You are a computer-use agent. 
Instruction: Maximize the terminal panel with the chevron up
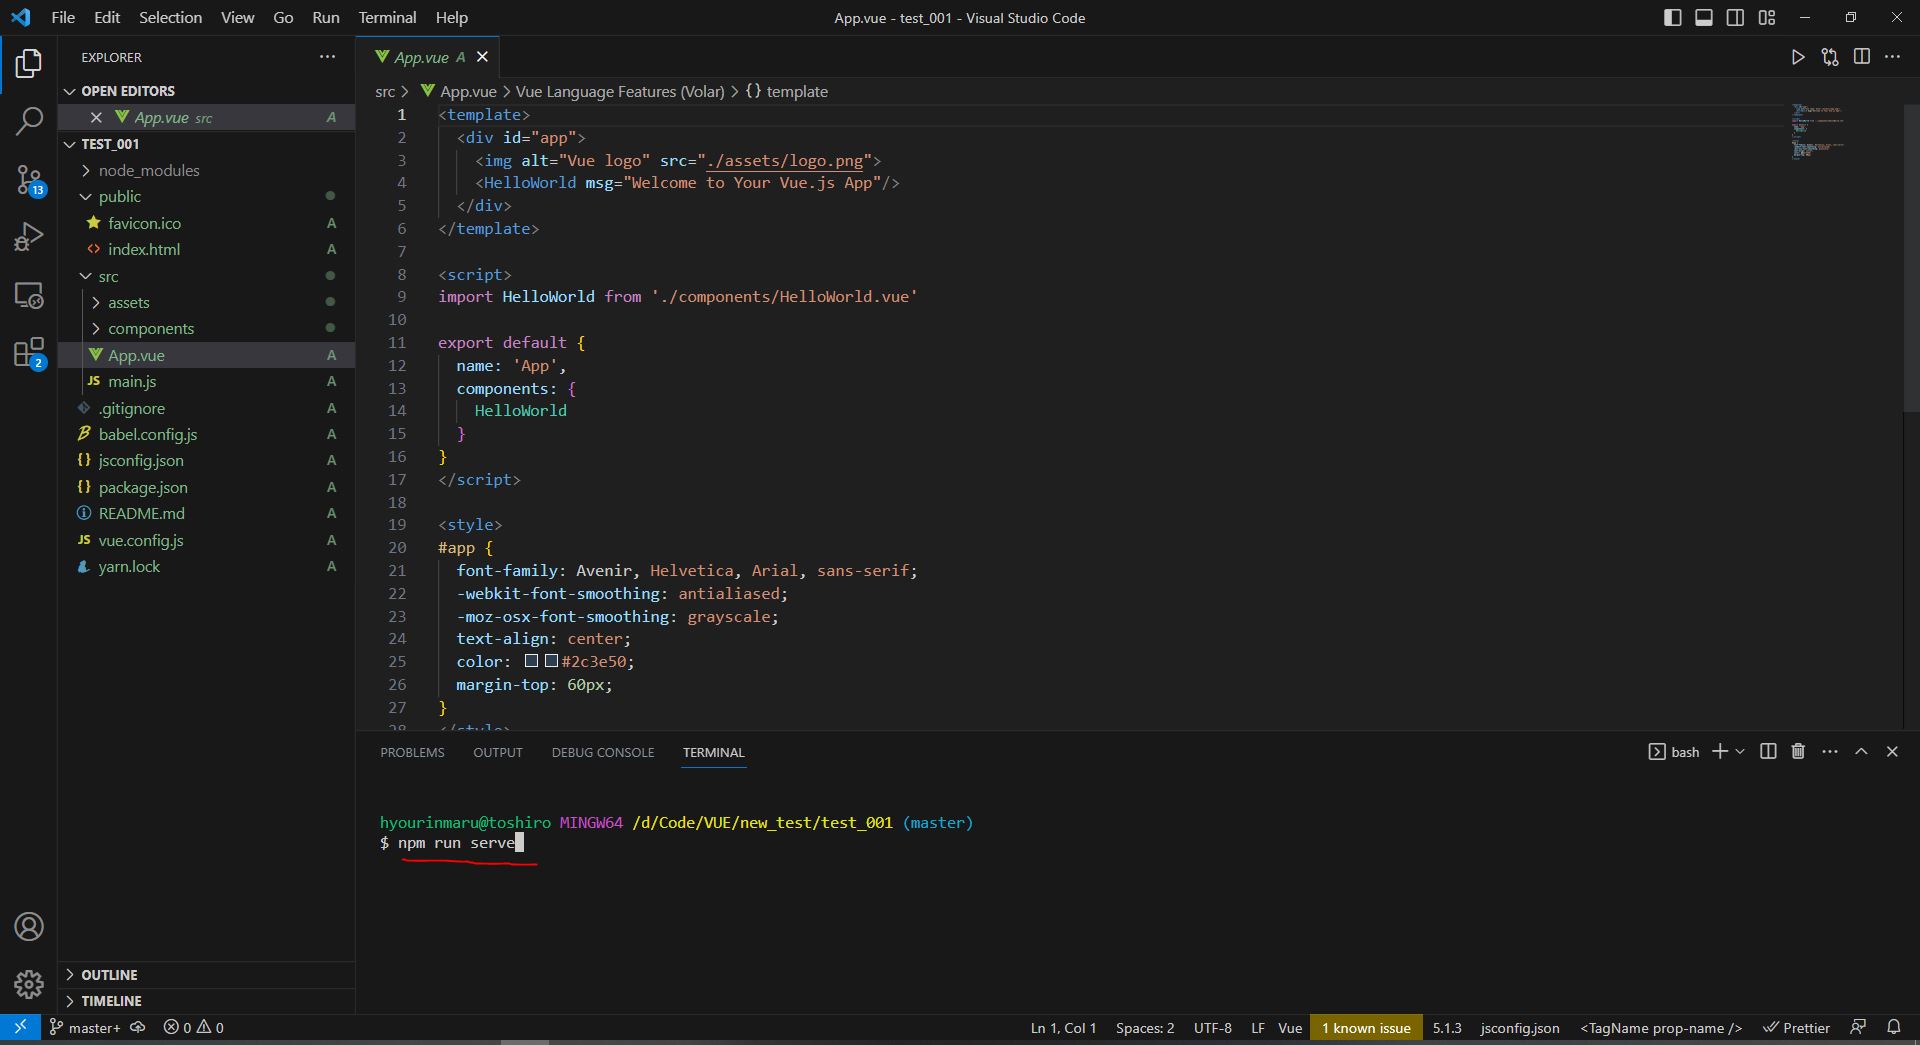[1861, 751]
